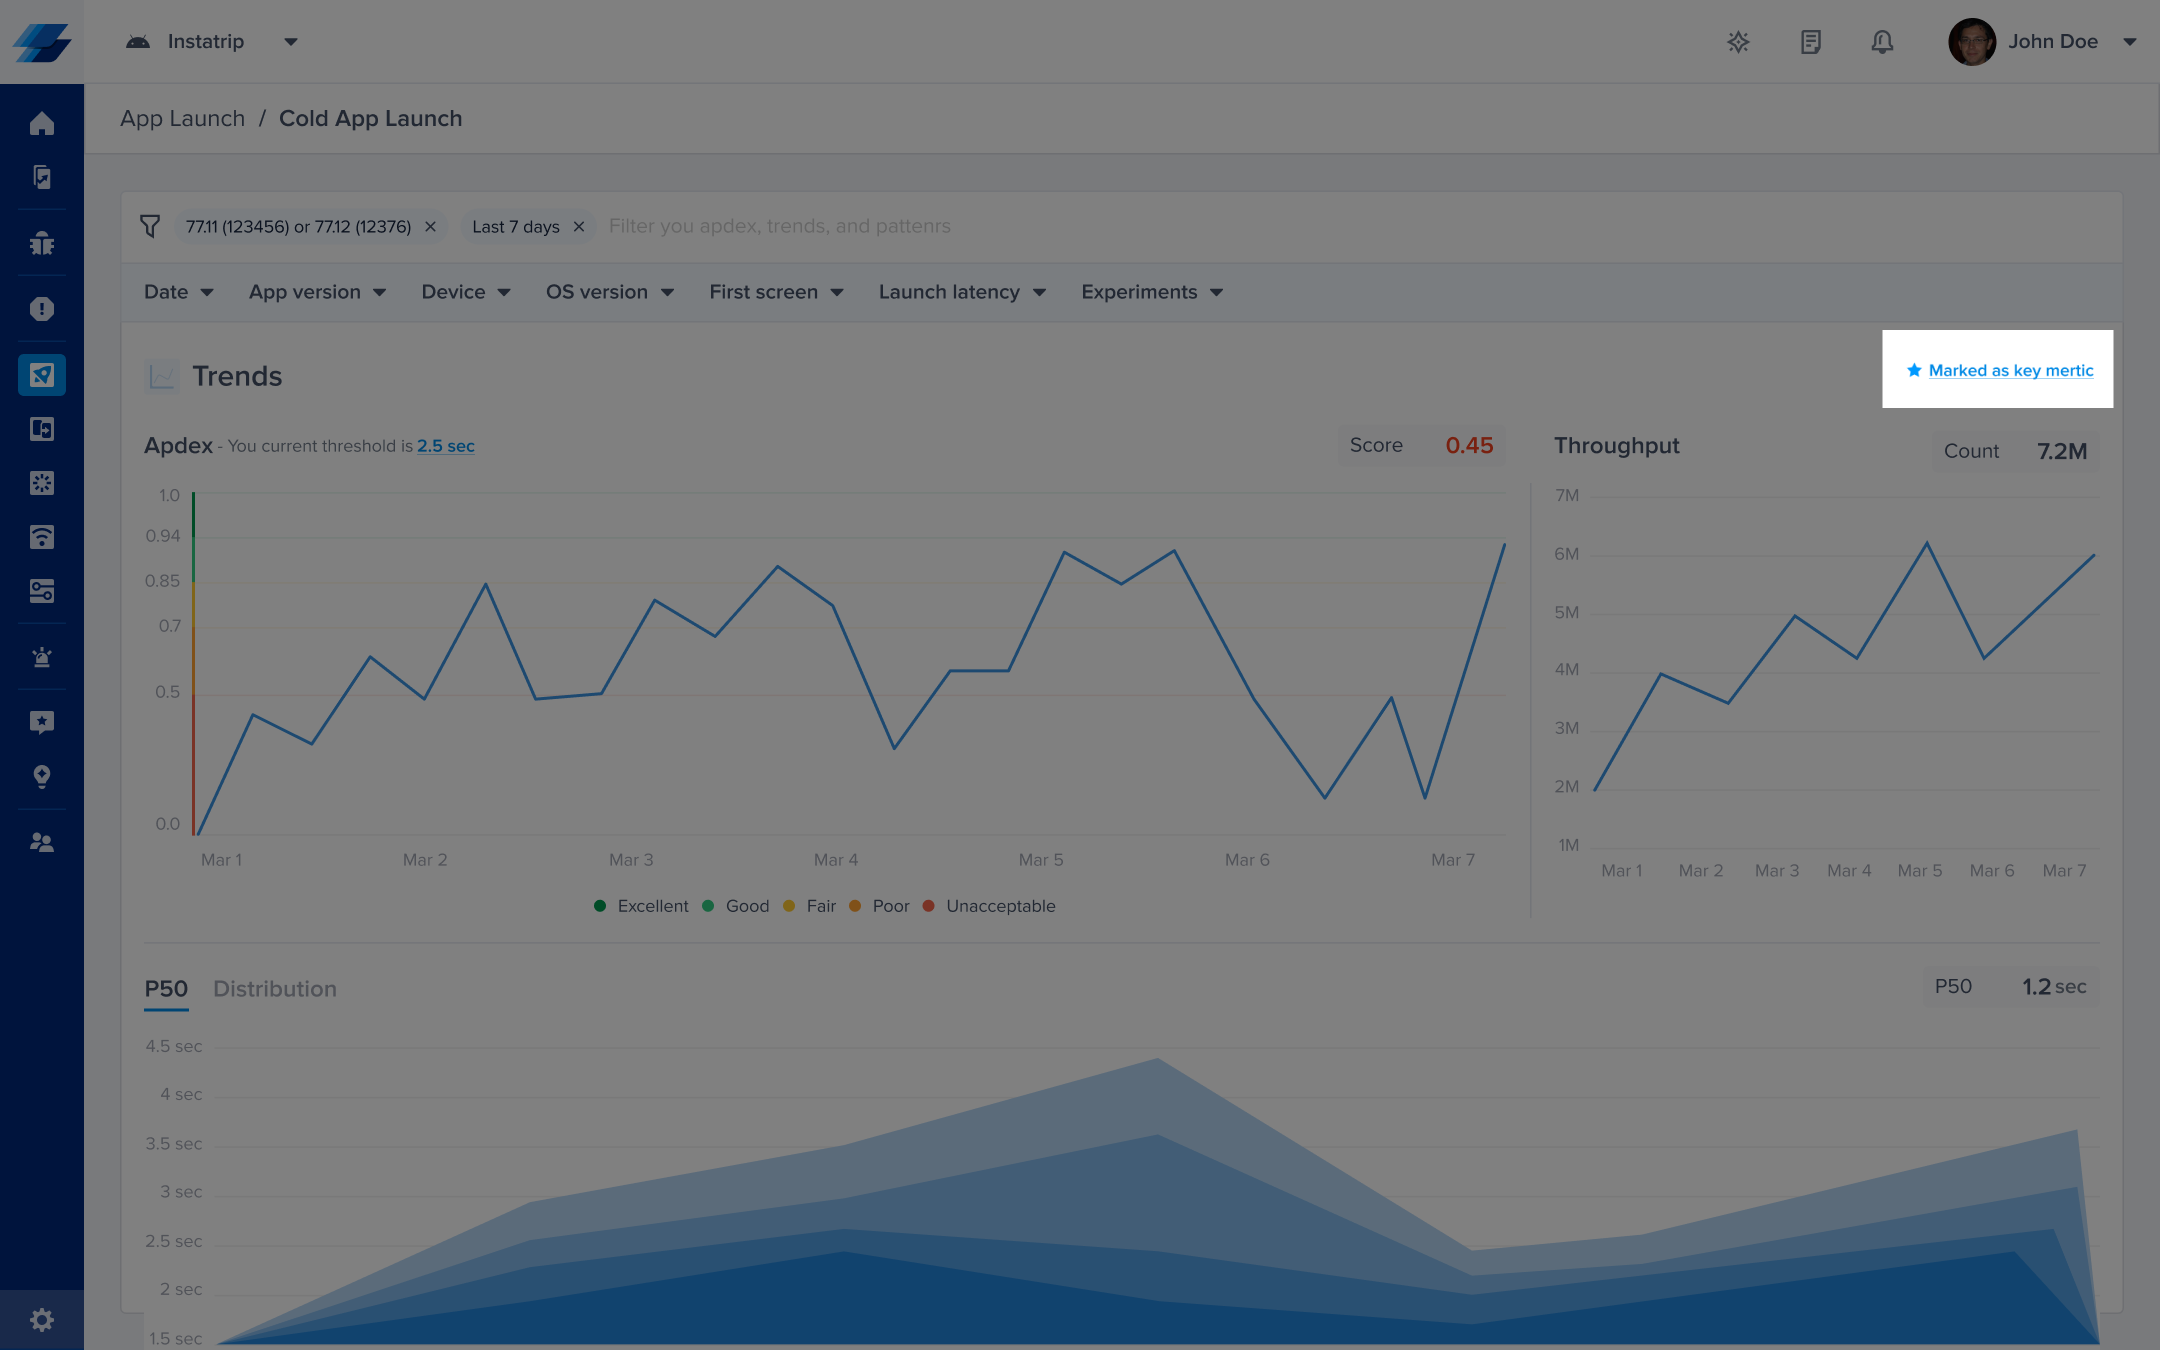Viewport: 2161px width, 1351px height.
Task: Click the notifications bell icon
Action: point(1882,42)
